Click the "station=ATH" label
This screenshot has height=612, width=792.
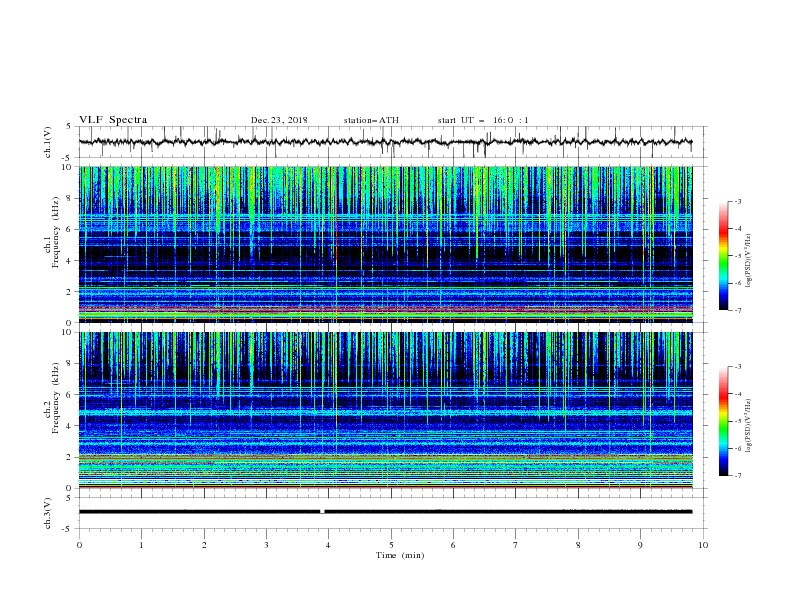coord(371,120)
